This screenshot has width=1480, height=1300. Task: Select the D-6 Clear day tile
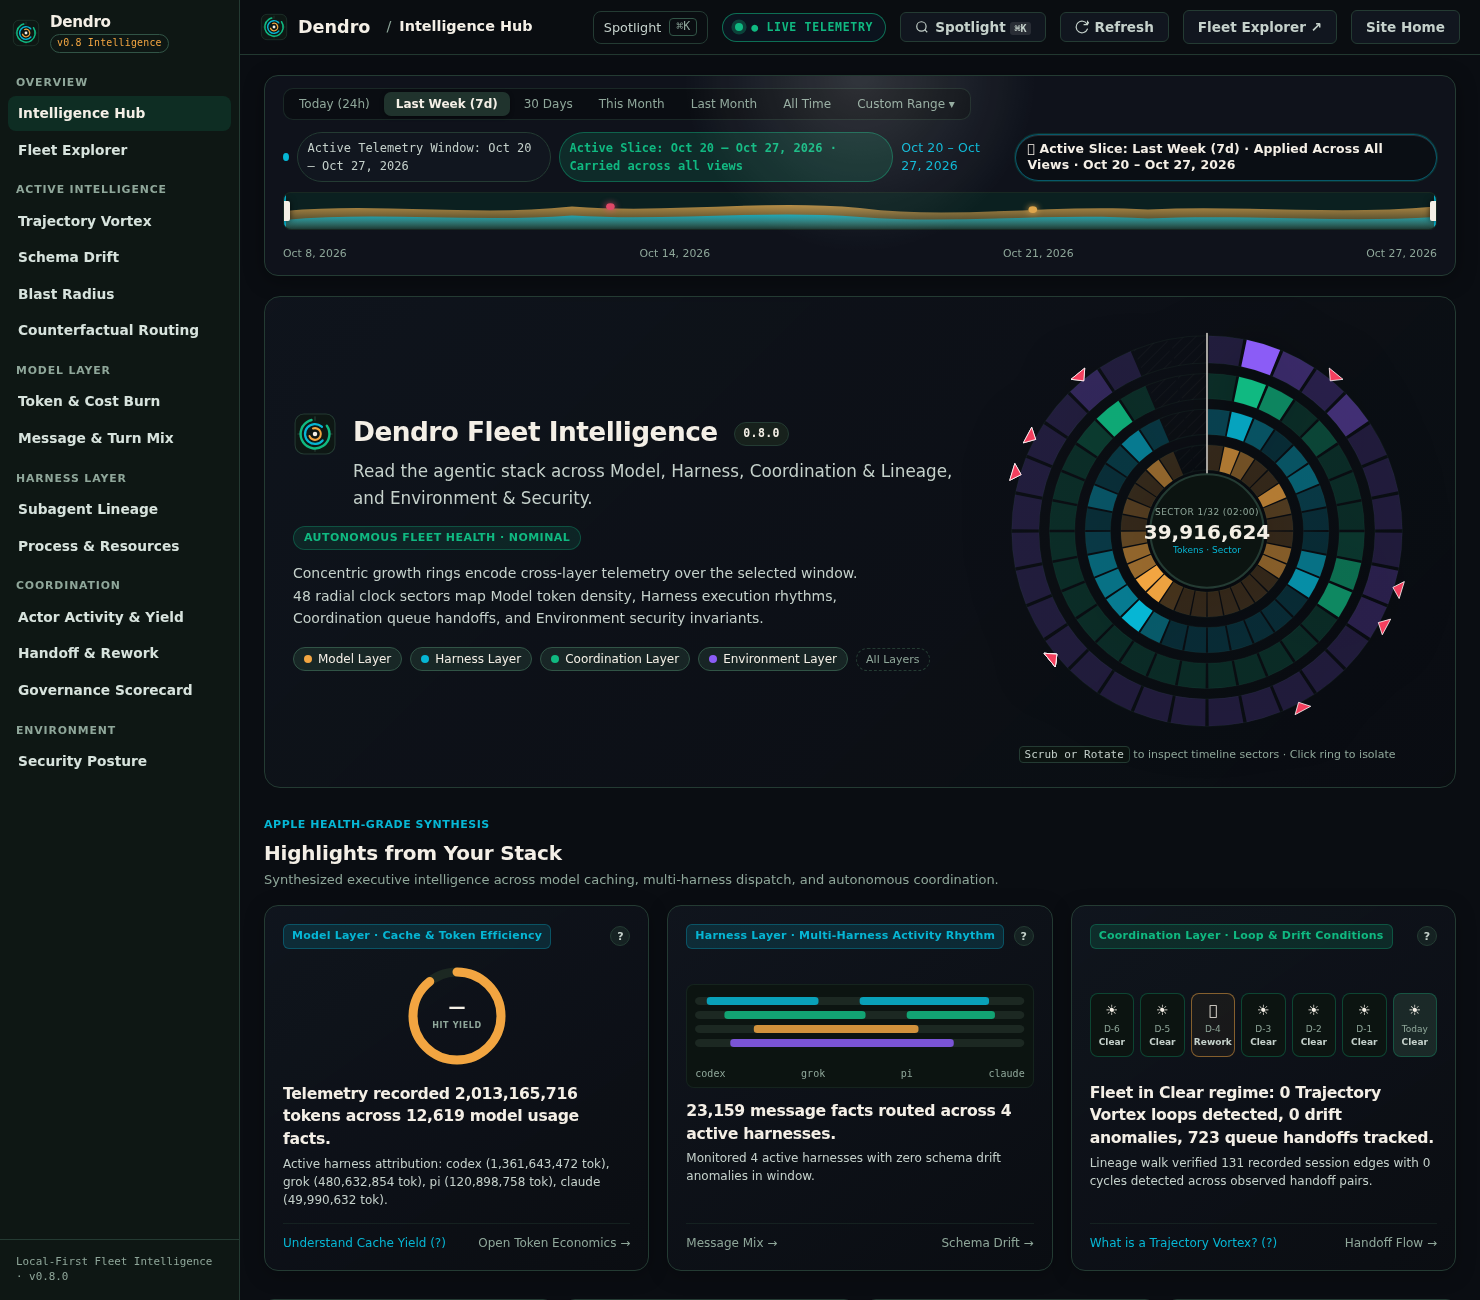(x=1112, y=1025)
